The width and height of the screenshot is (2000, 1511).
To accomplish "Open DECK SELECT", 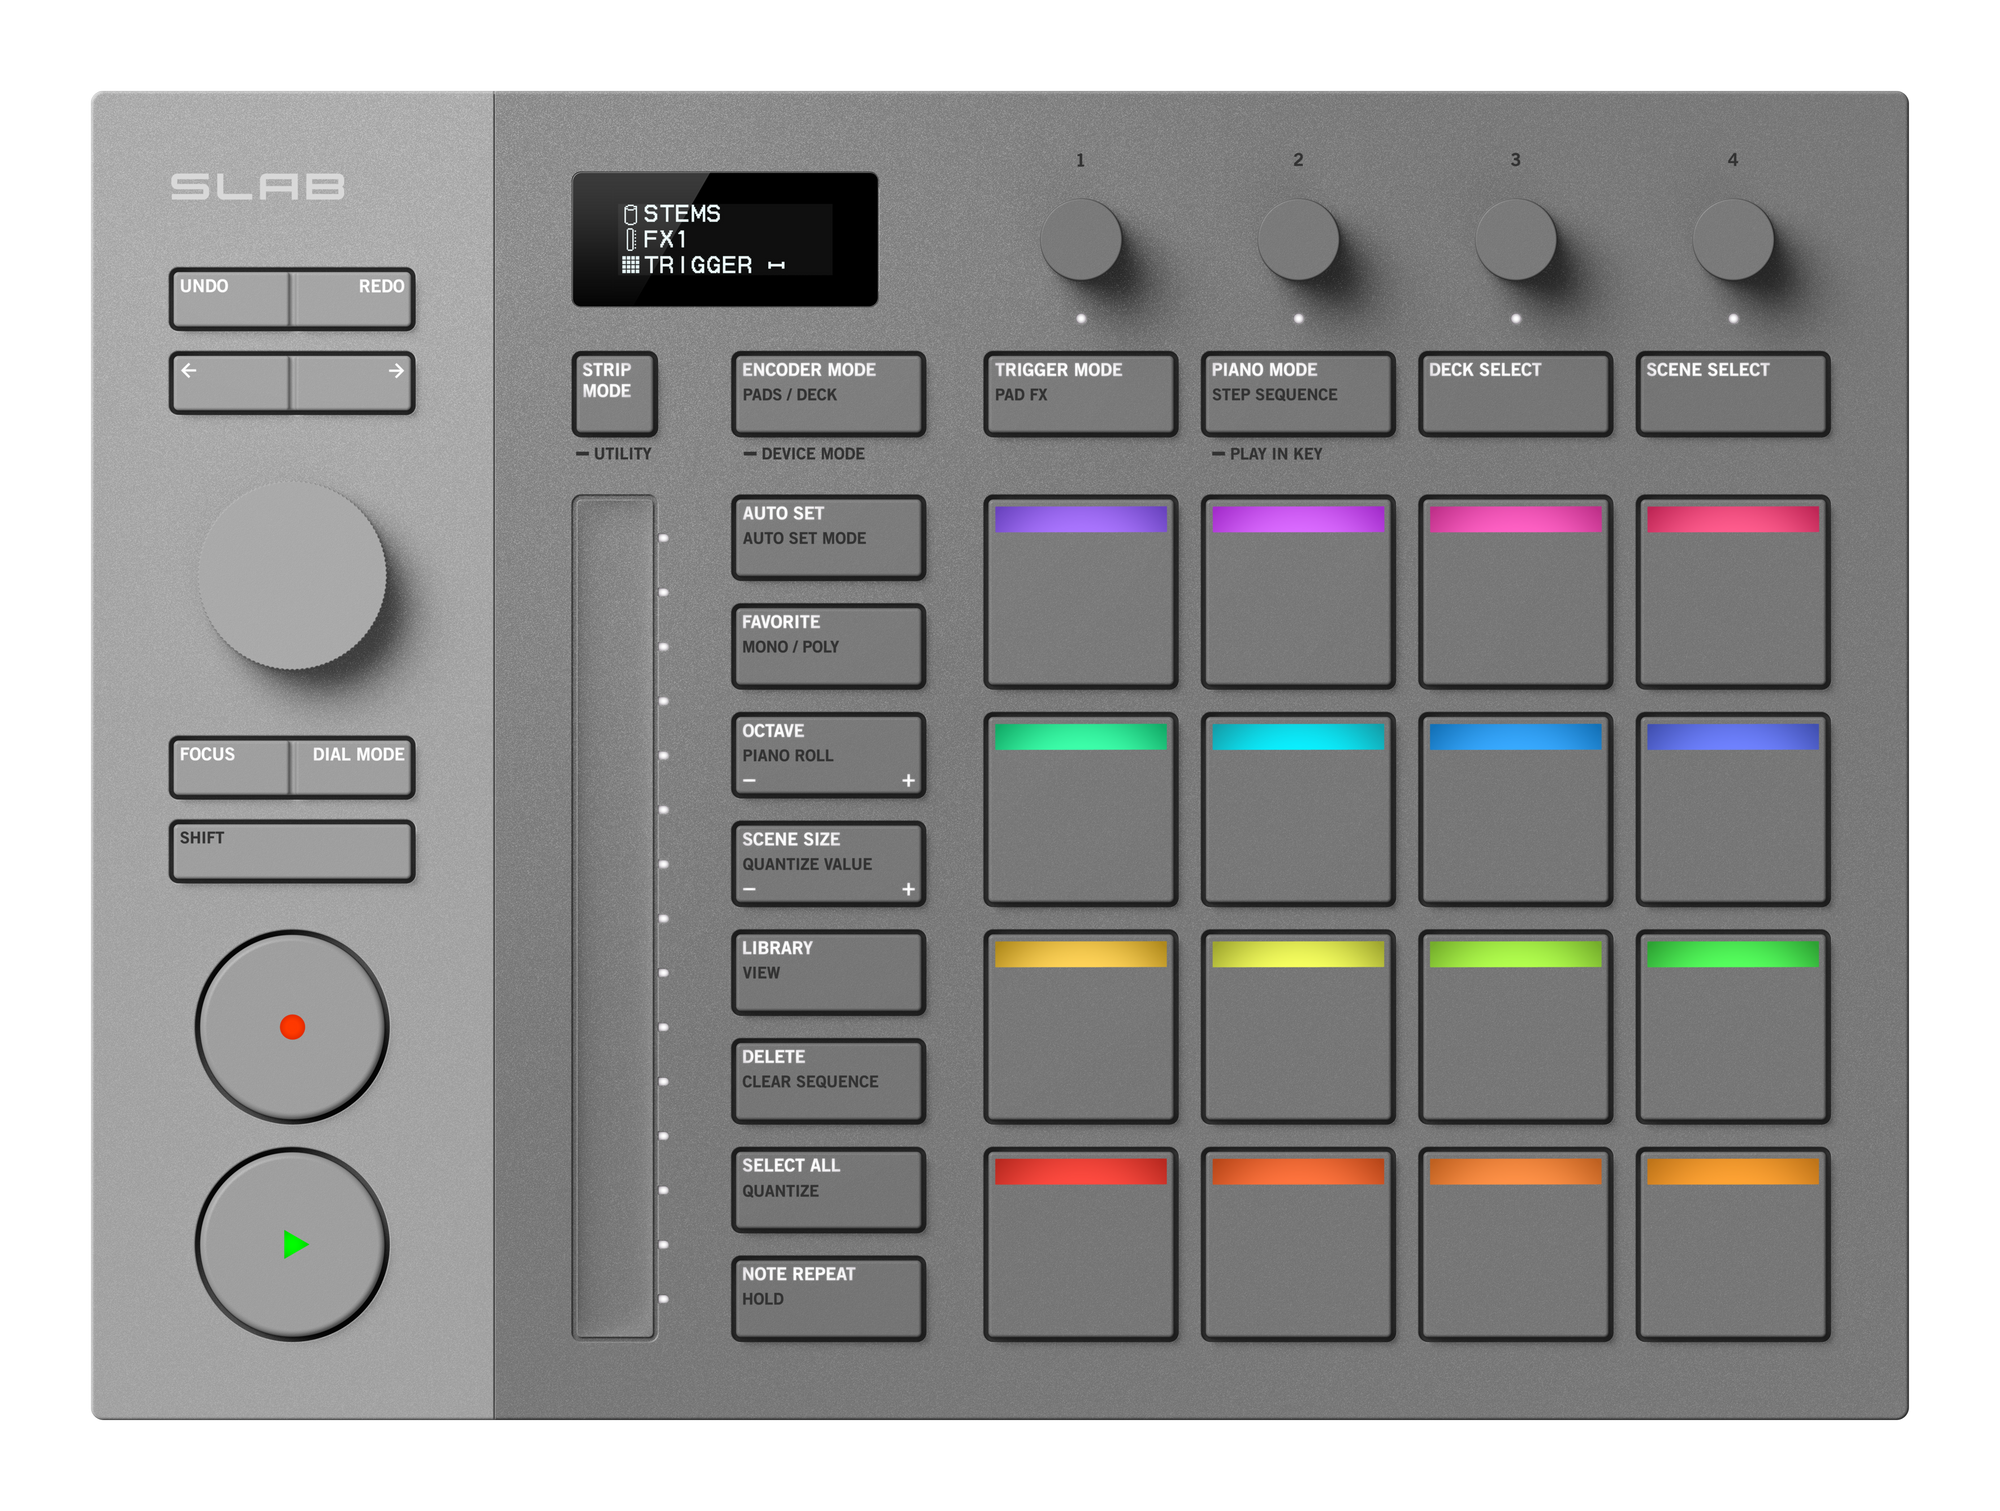I will click(1515, 393).
